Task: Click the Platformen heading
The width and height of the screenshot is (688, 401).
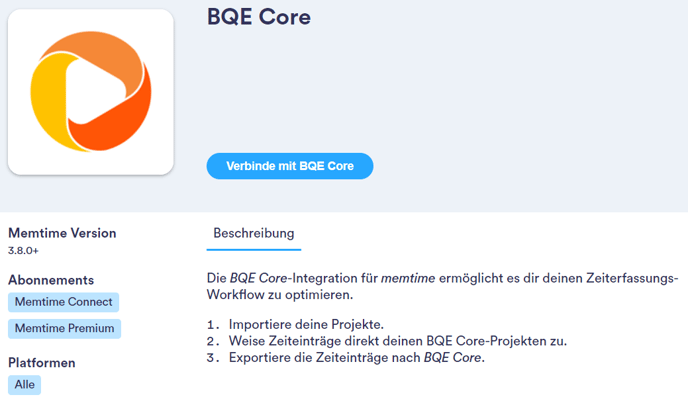Action: pyautogui.click(x=42, y=363)
